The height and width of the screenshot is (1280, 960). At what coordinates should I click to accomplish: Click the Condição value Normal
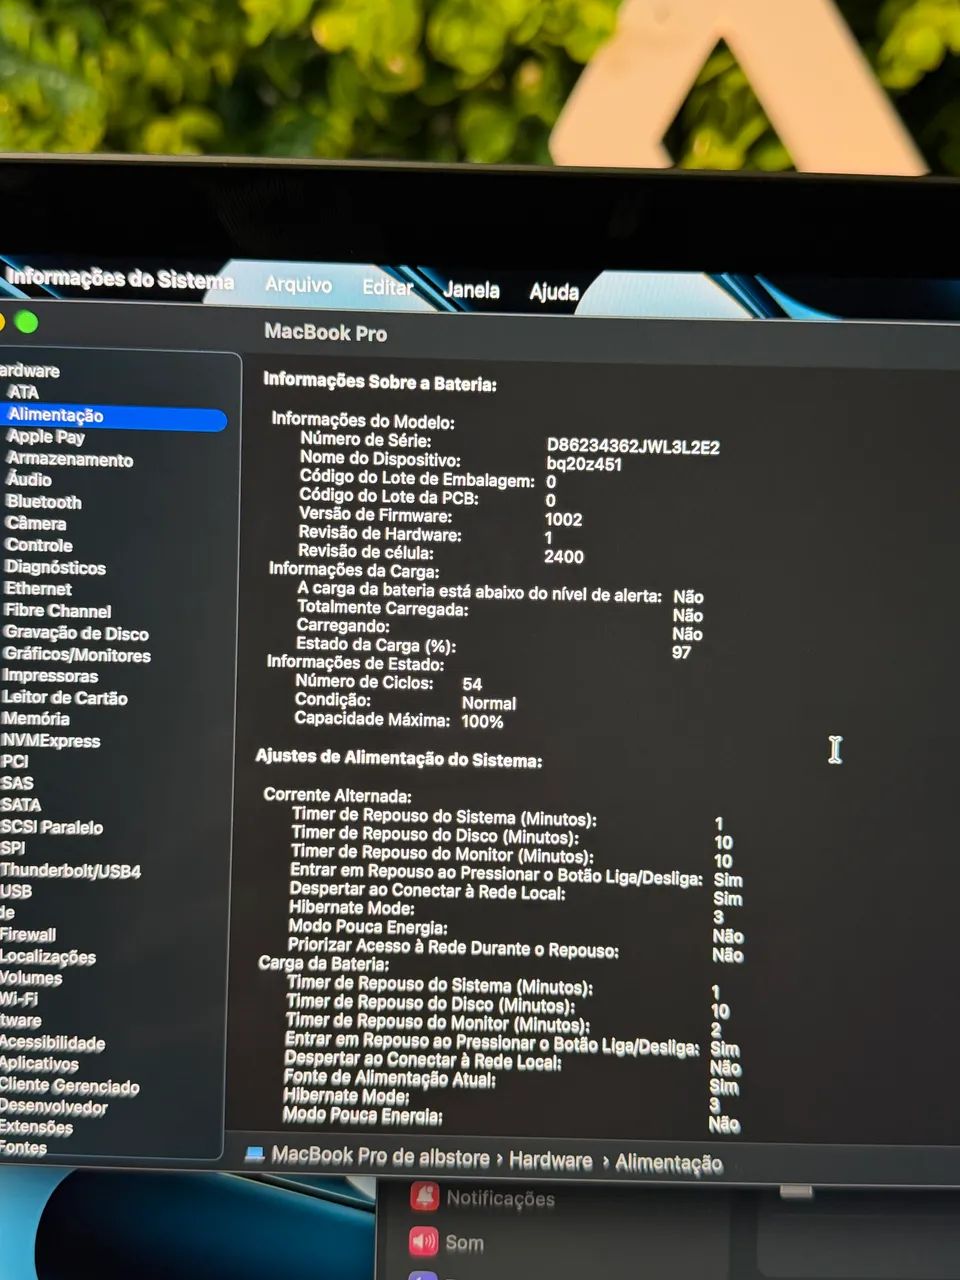(489, 703)
